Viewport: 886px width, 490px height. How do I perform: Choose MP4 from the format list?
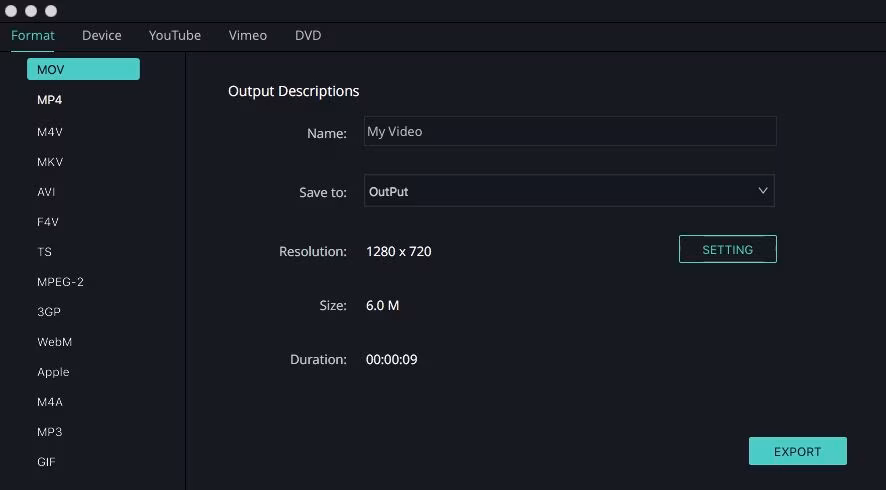(50, 100)
